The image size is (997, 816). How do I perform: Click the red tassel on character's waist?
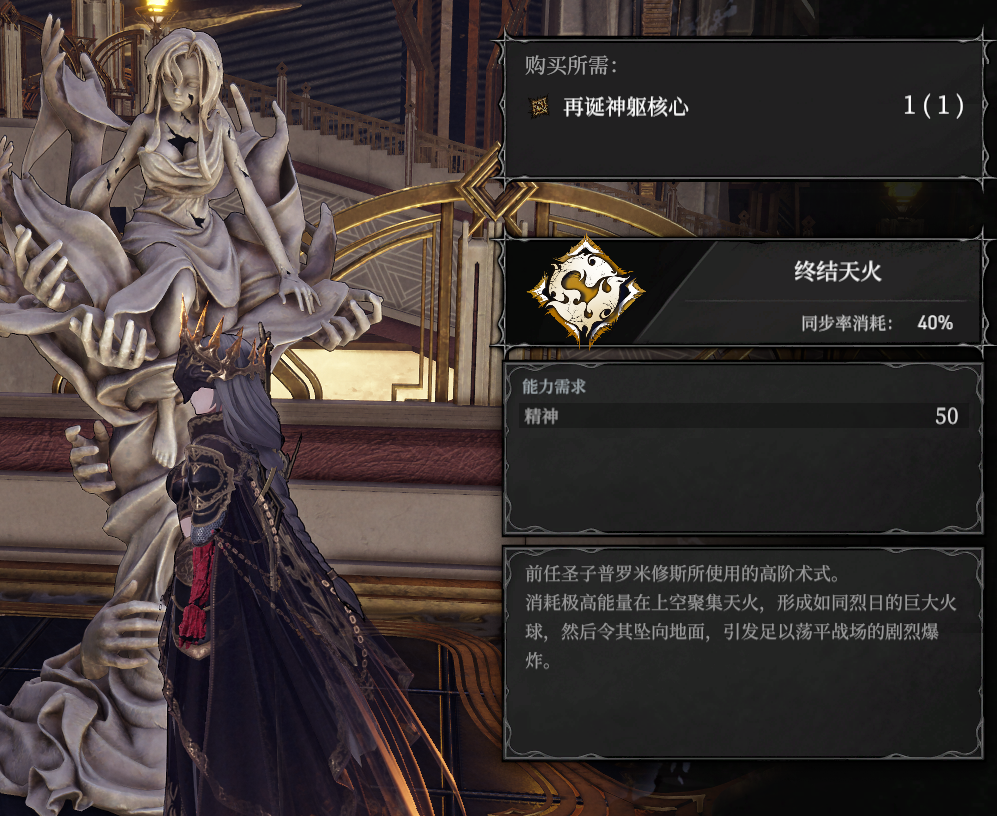coord(193,593)
